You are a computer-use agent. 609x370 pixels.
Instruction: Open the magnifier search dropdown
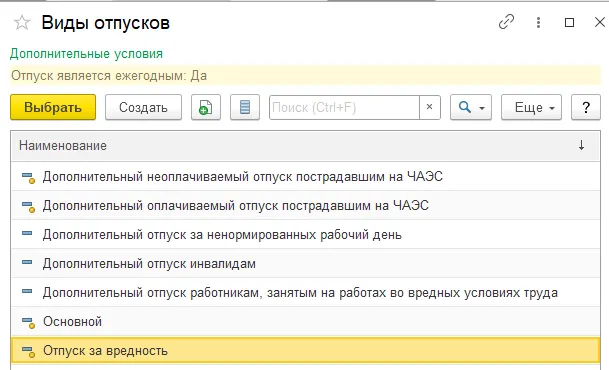[x=471, y=107]
